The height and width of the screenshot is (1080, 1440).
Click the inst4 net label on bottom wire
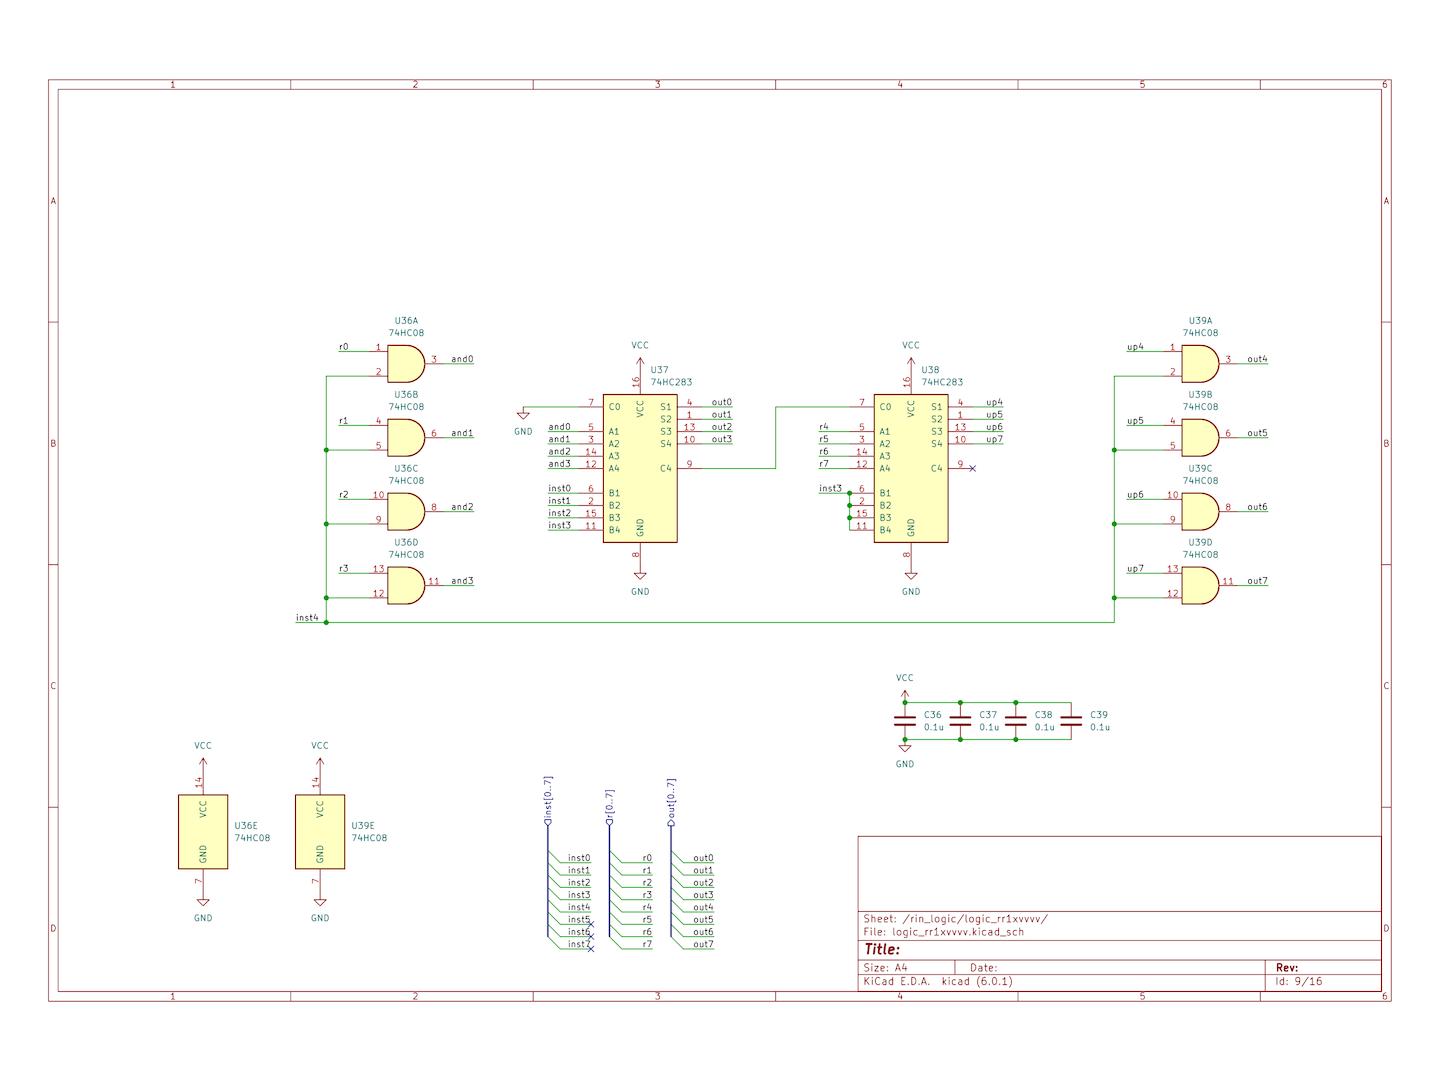[x=307, y=618]
